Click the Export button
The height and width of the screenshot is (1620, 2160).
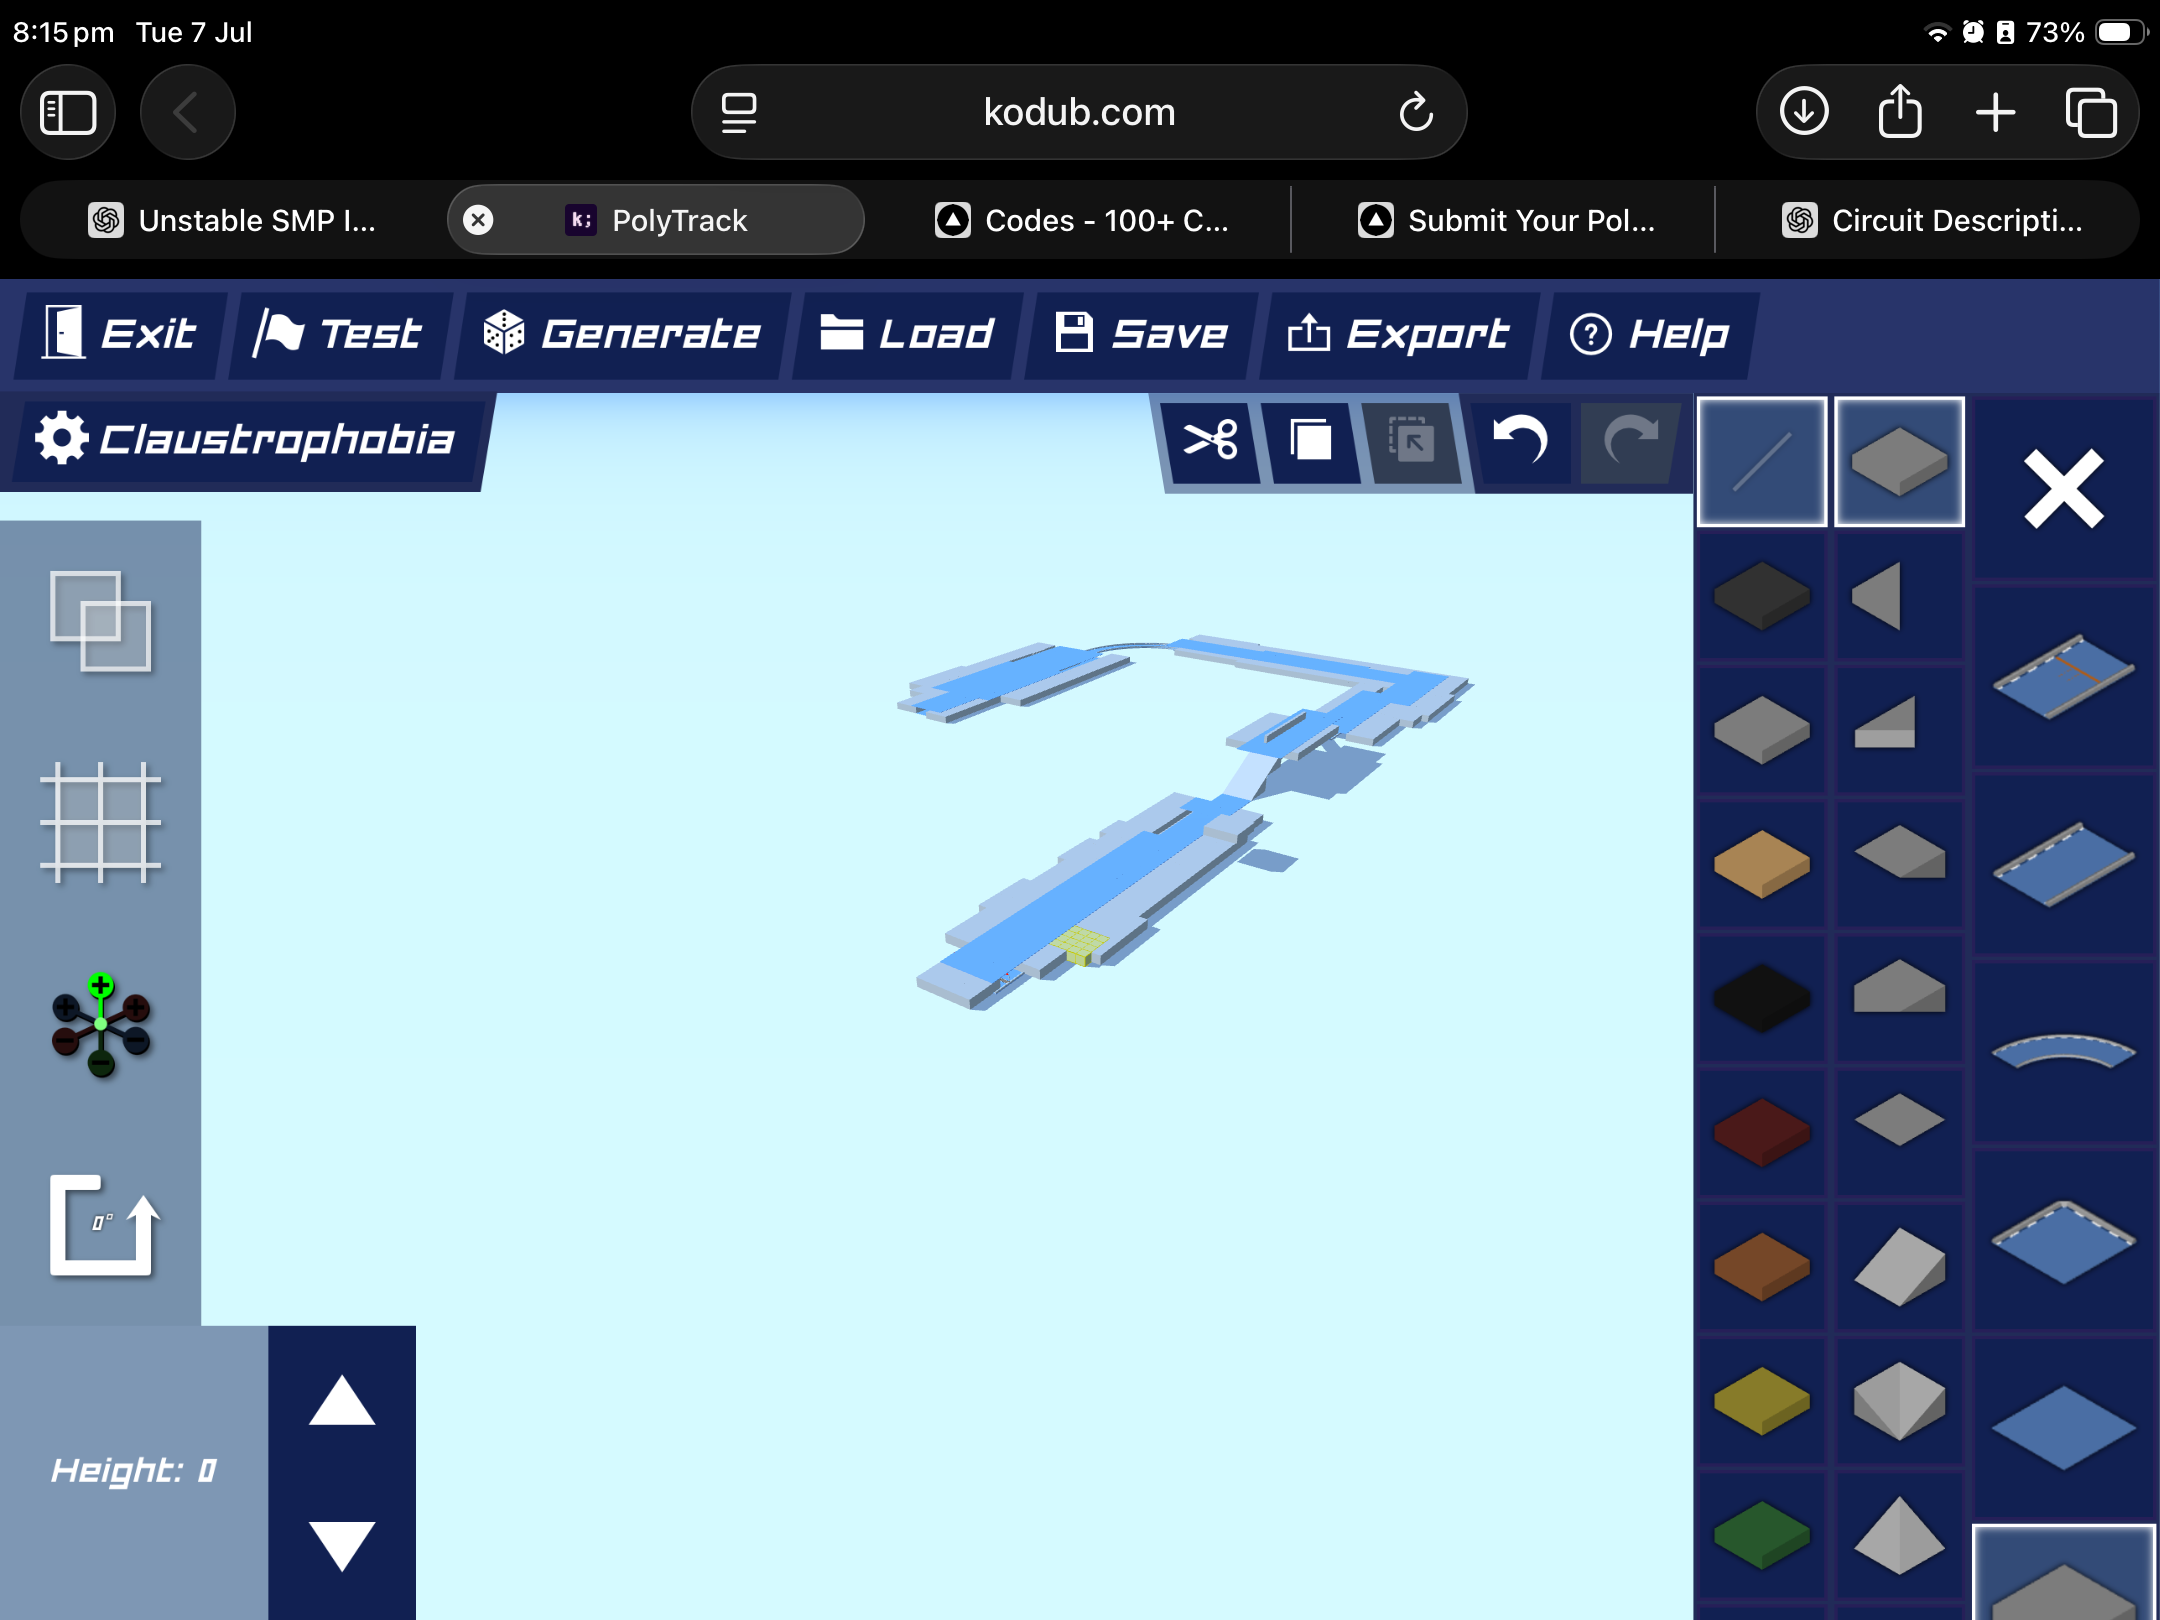(1398, 334)
